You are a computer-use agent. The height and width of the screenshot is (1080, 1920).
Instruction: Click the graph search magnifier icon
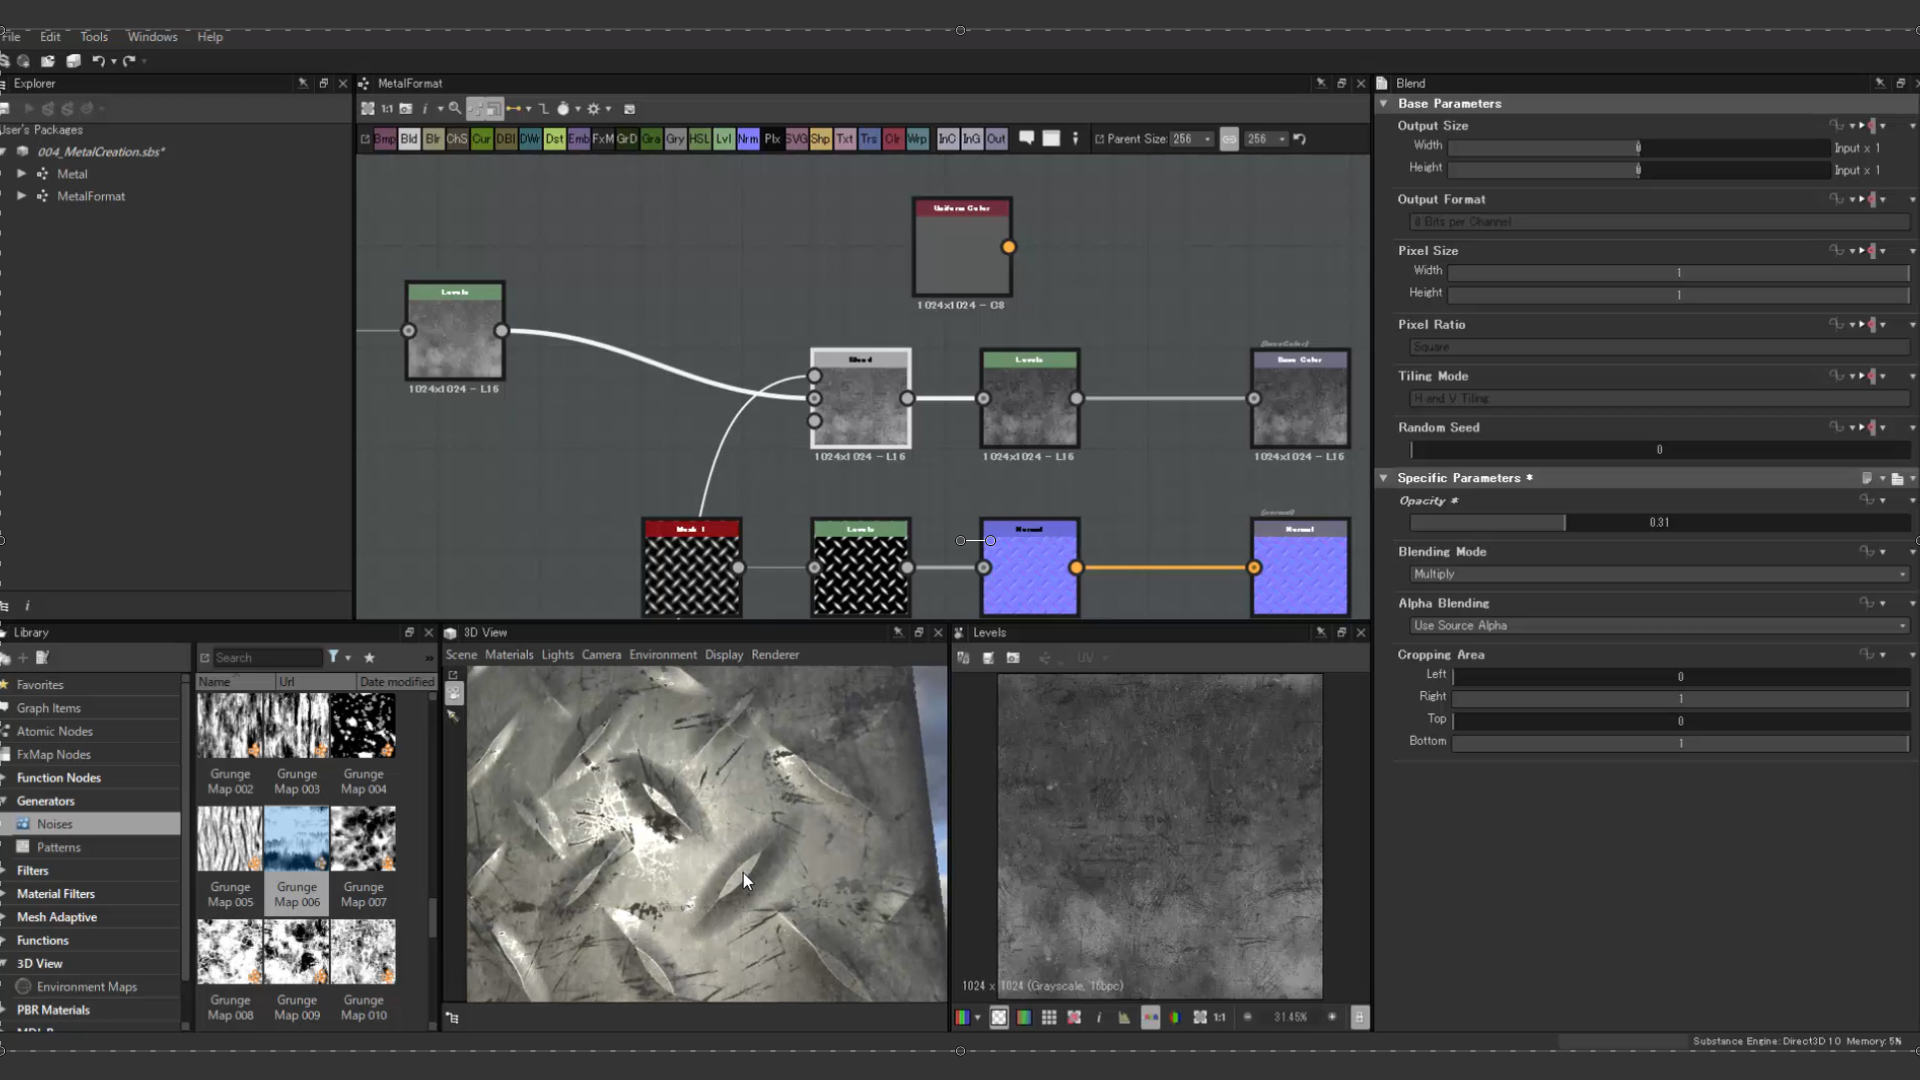[x=455, y=109]
